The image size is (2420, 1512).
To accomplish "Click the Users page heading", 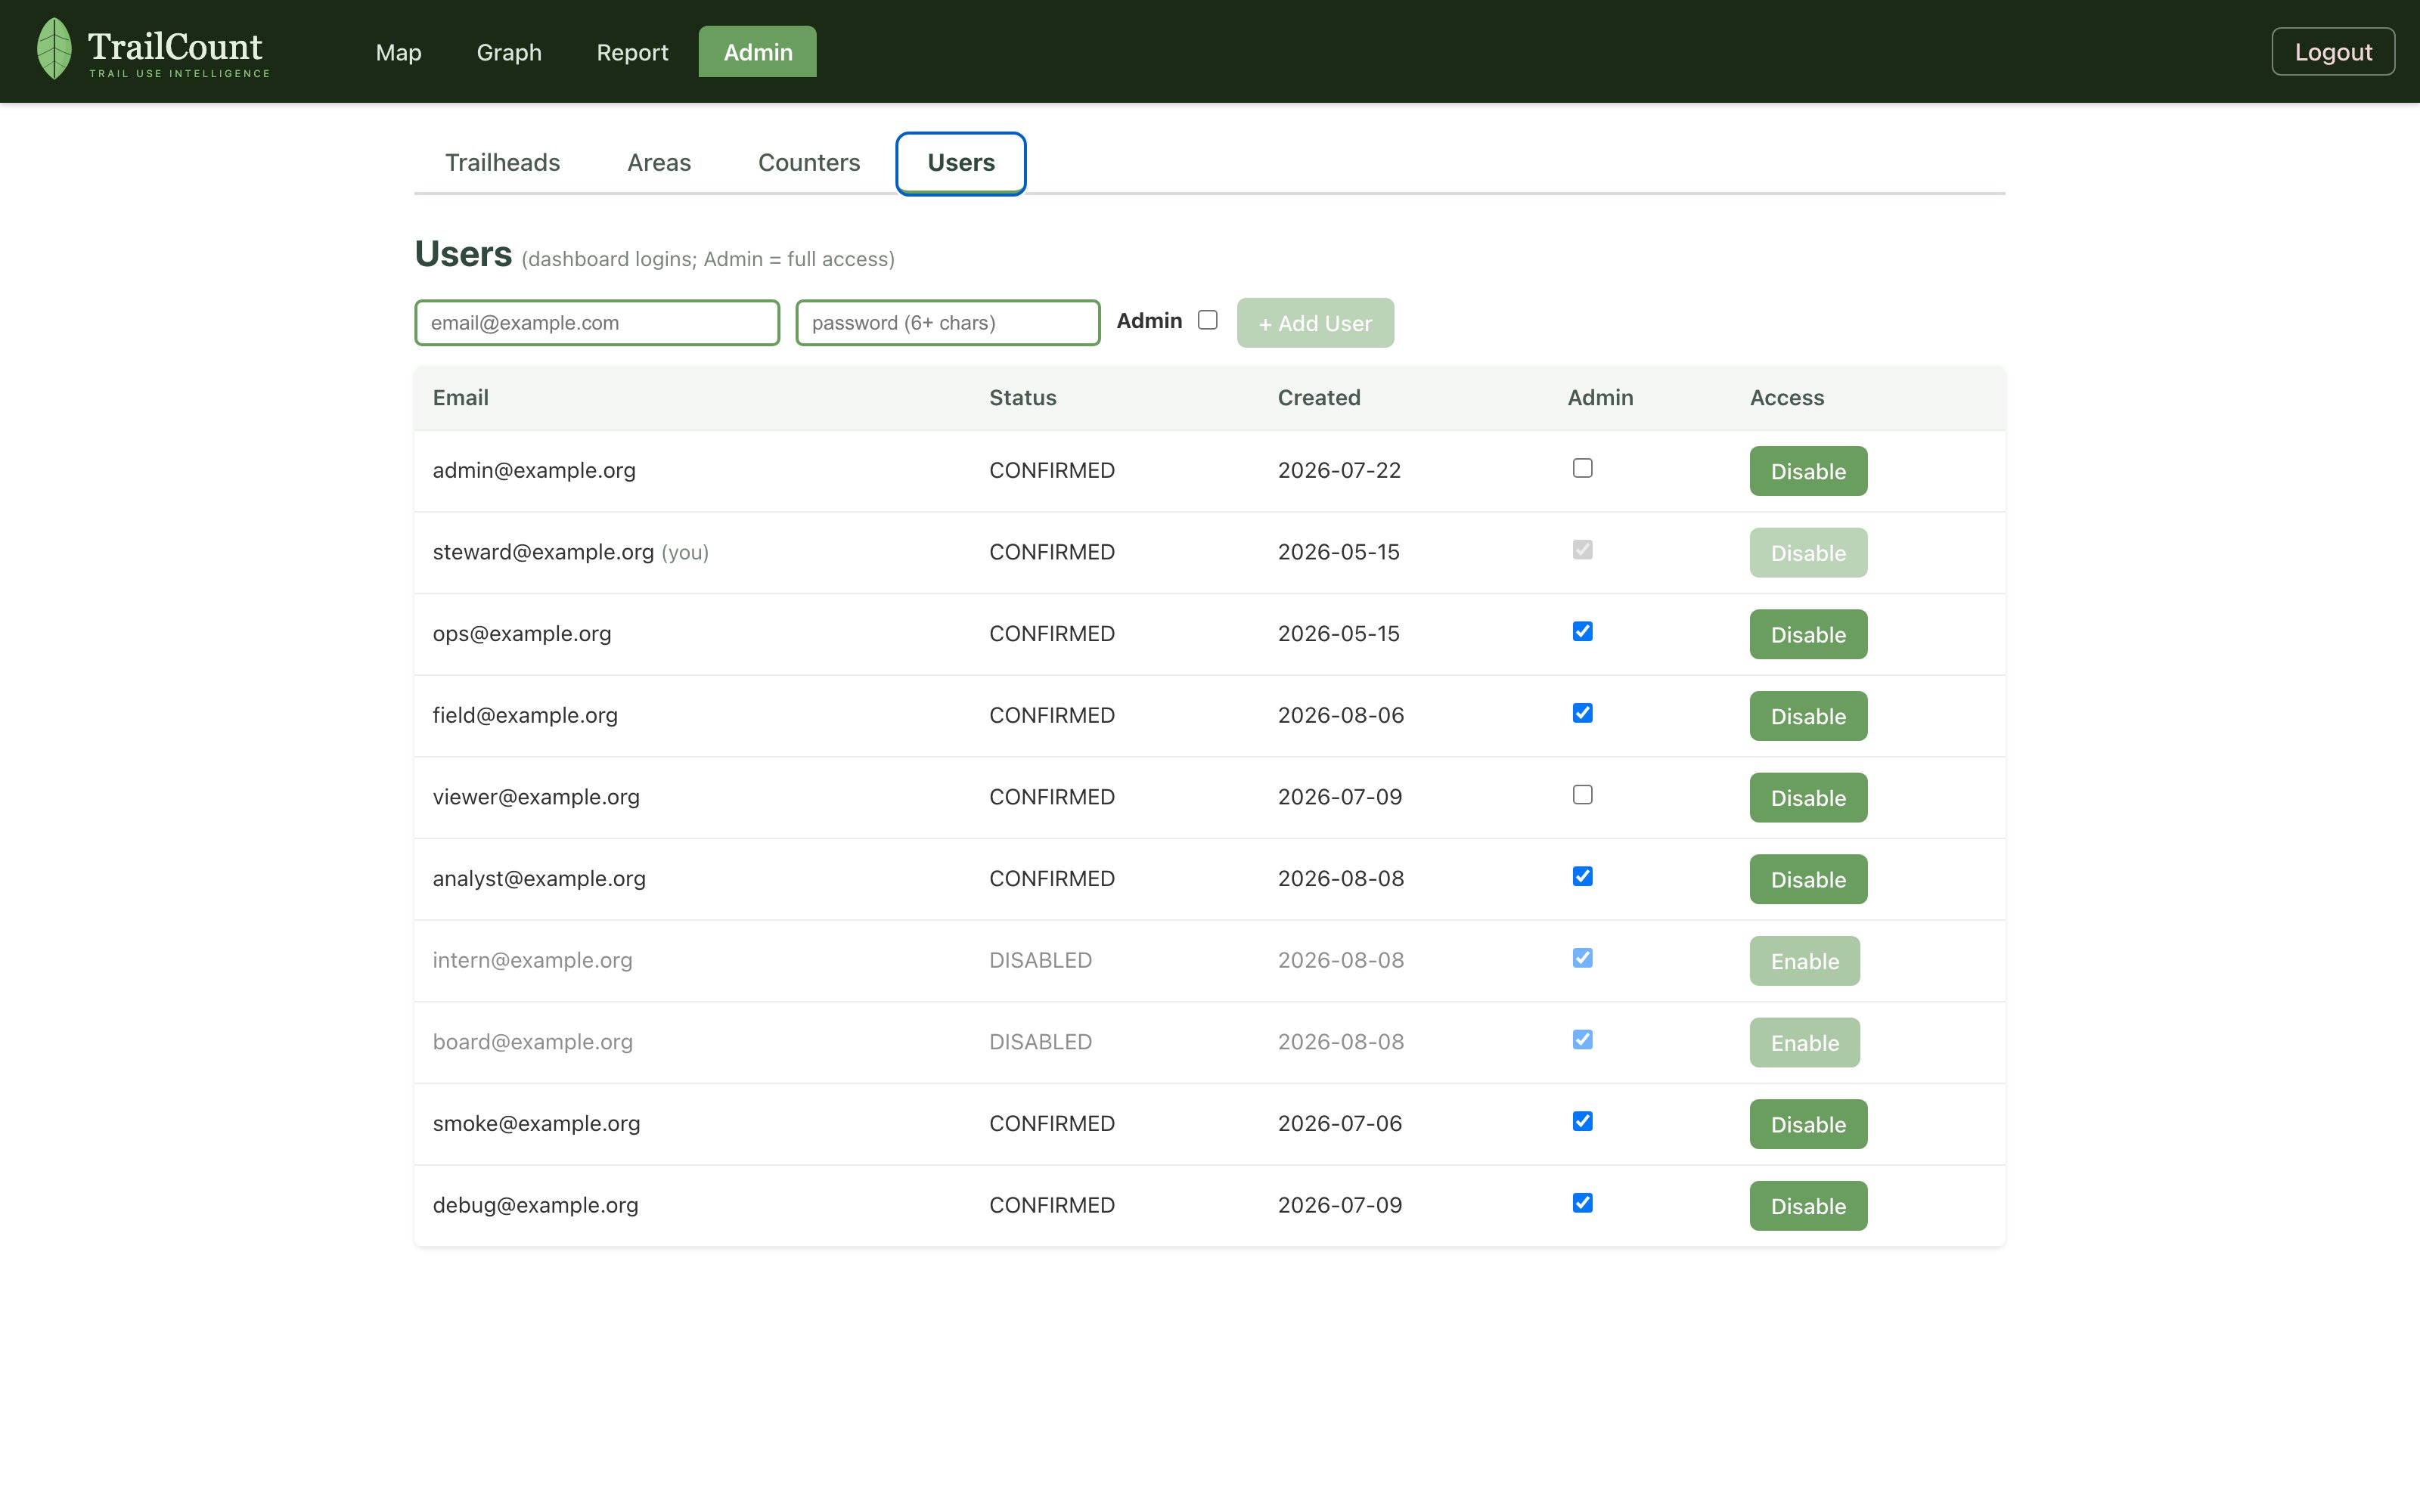I will point(463,254).
